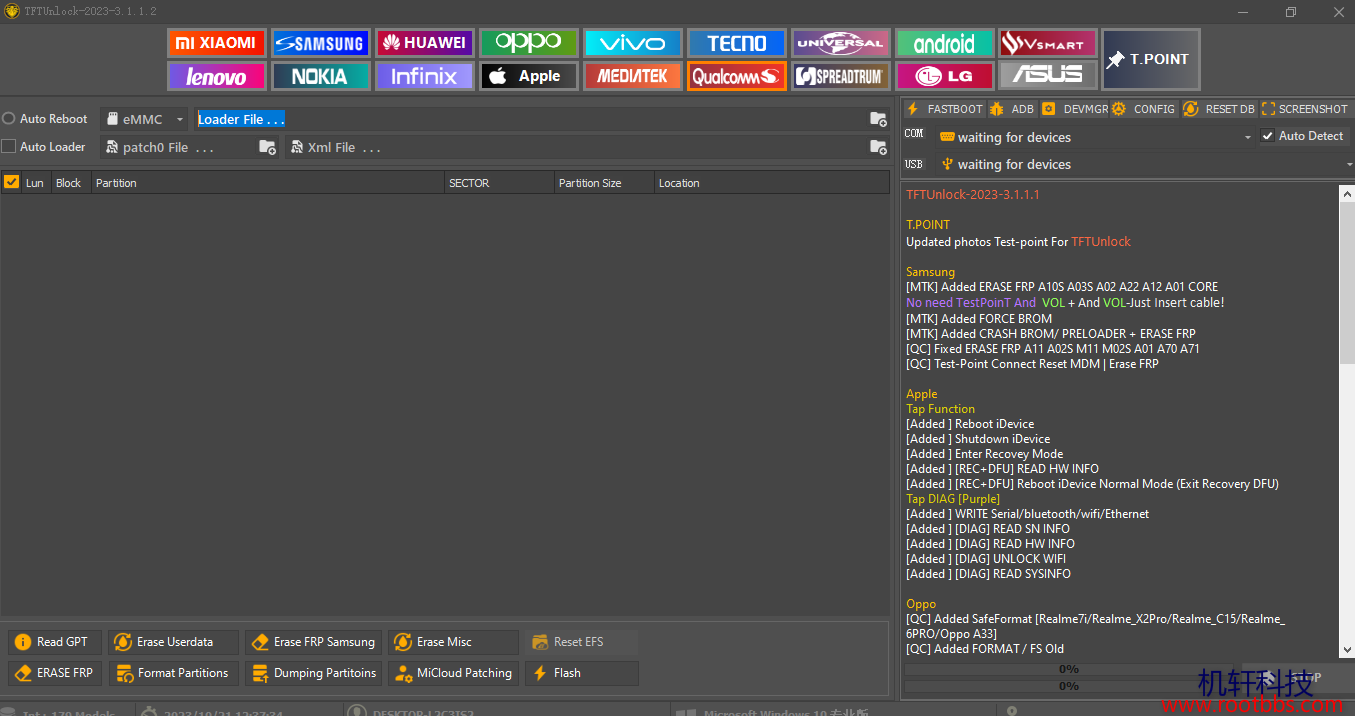Open the MediaTek chipset module

[x=633, y=76]
